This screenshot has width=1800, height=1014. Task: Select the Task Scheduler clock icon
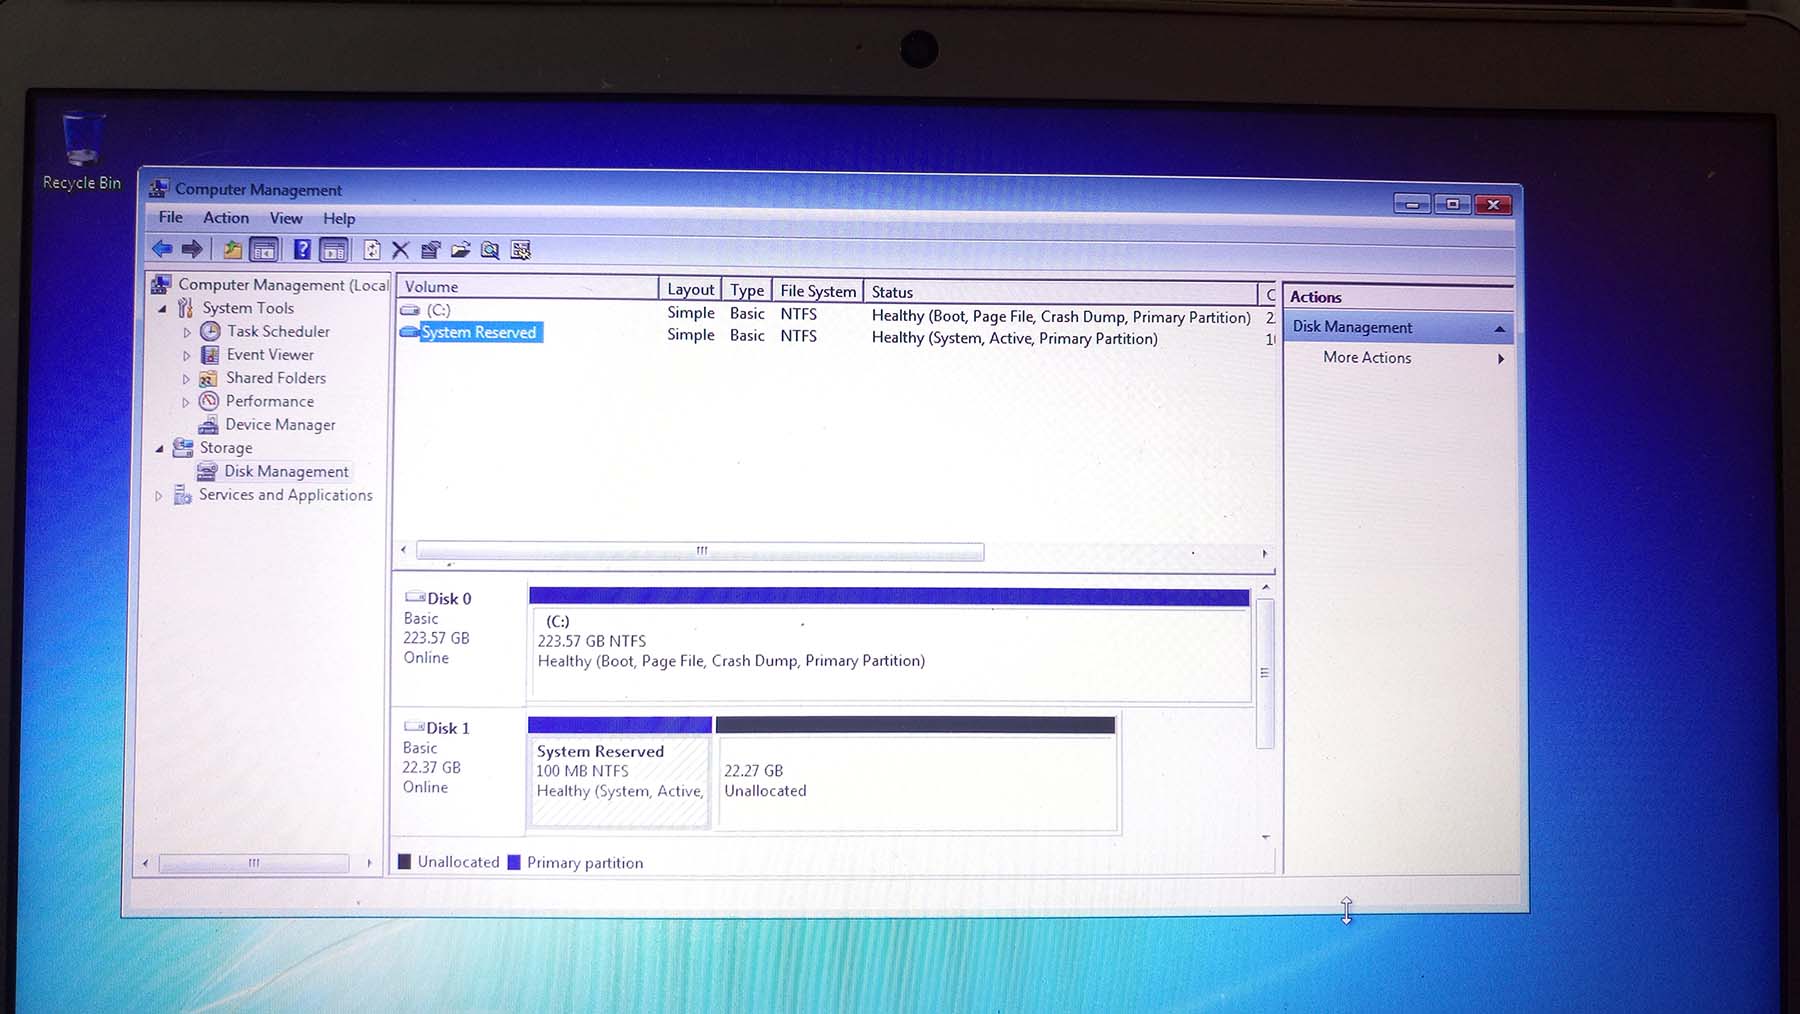tap(210, 331)
